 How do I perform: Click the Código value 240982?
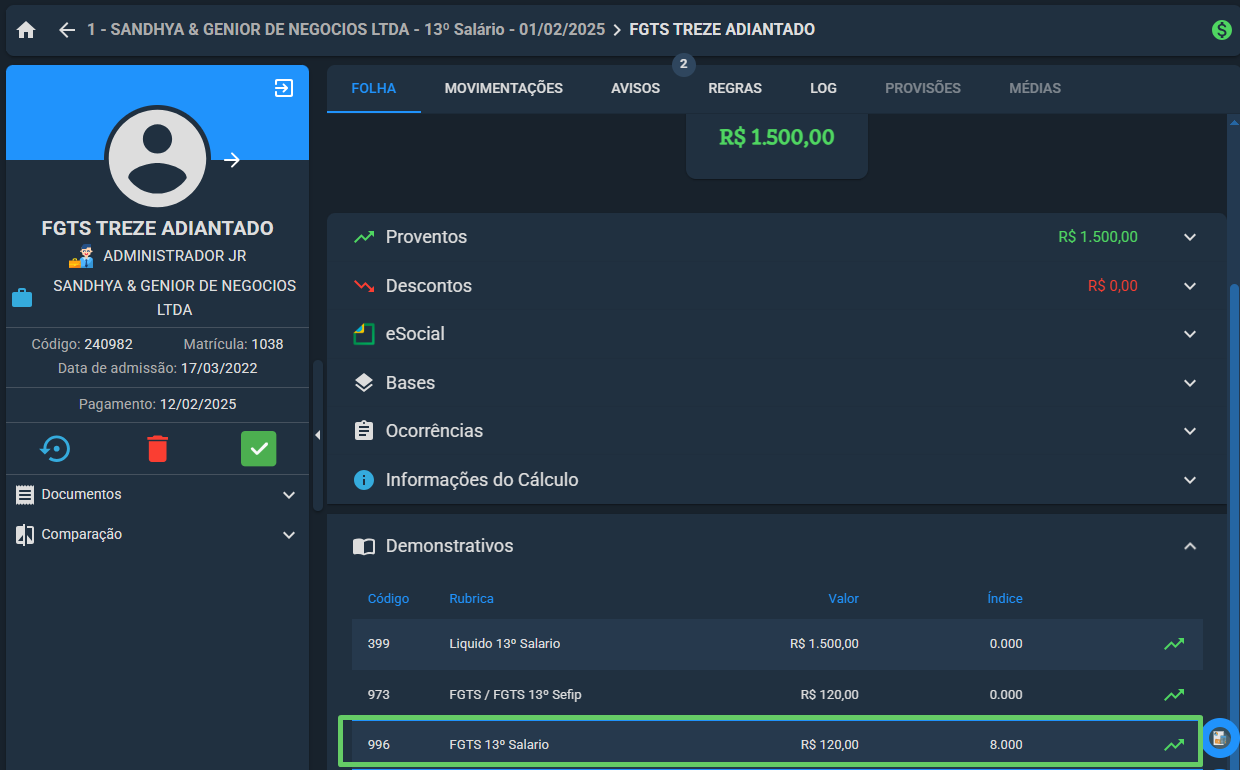pyautogui.click(x=108, y=344)
